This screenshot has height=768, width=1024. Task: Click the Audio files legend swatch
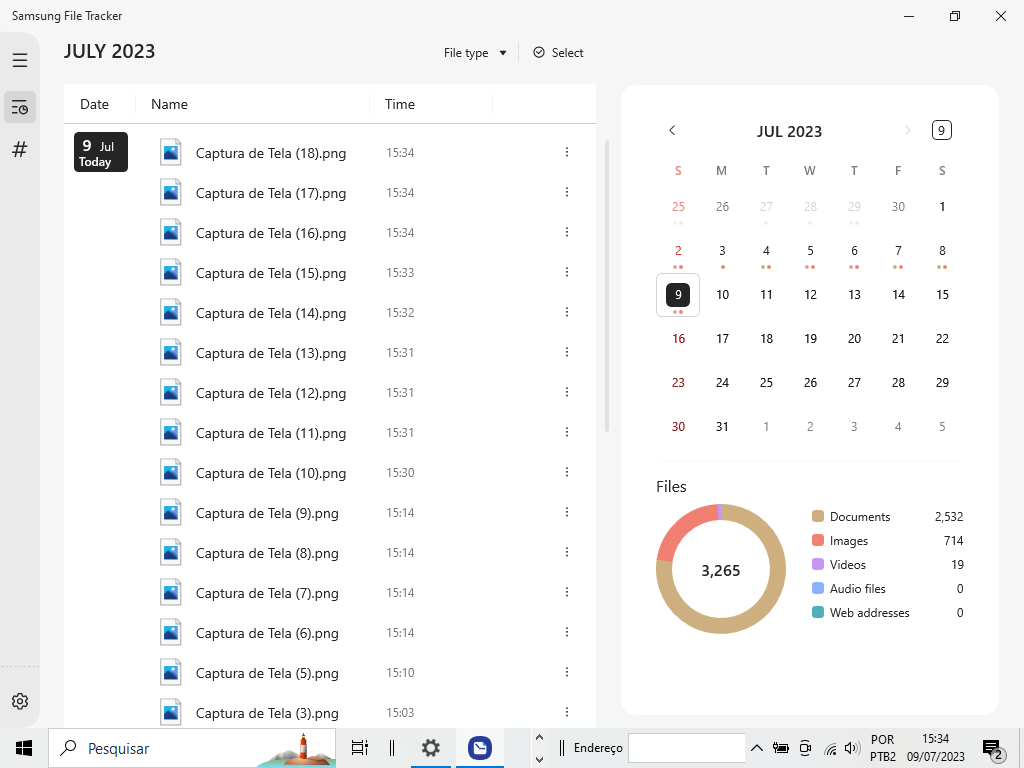click(x=818, y=589)
